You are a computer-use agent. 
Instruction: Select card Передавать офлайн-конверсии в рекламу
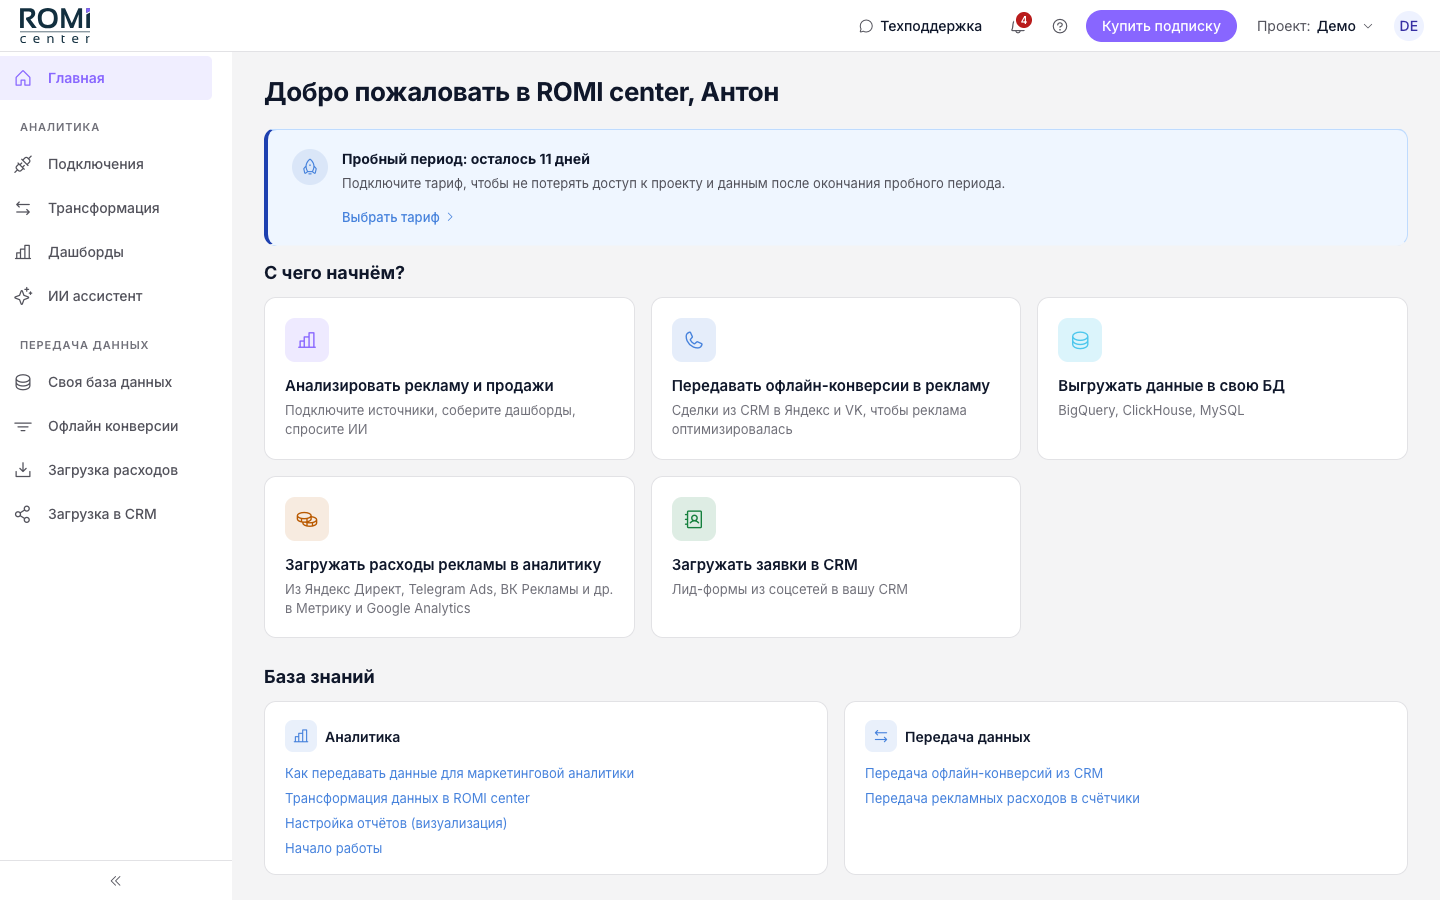click(x=836, y=379)
